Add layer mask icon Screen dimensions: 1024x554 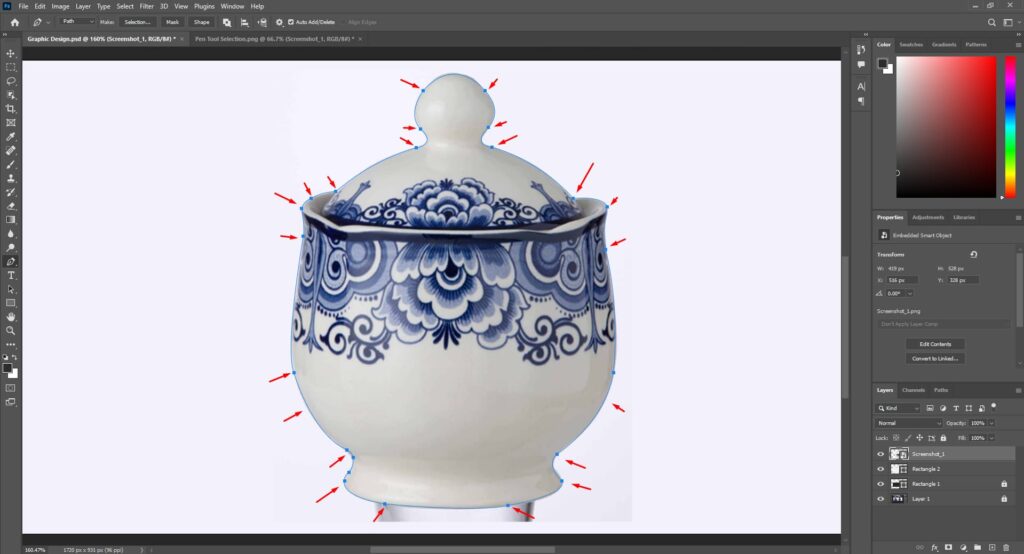(948, 547)
